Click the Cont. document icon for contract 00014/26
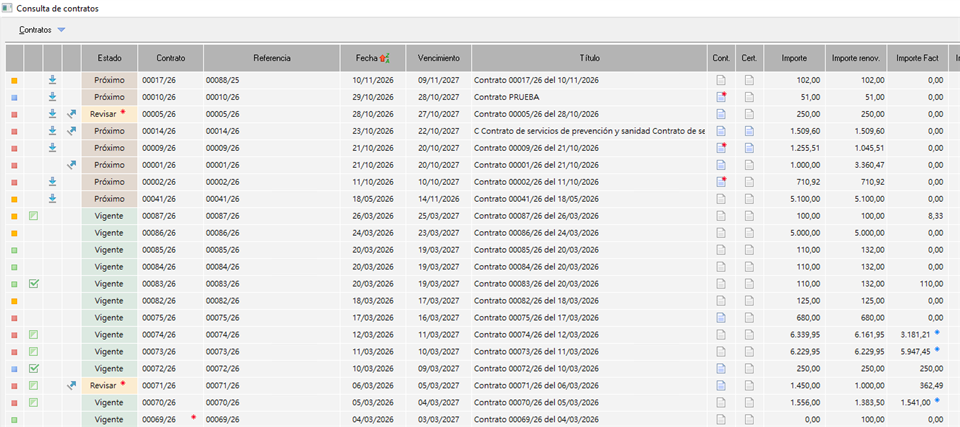 click(721, 131)
